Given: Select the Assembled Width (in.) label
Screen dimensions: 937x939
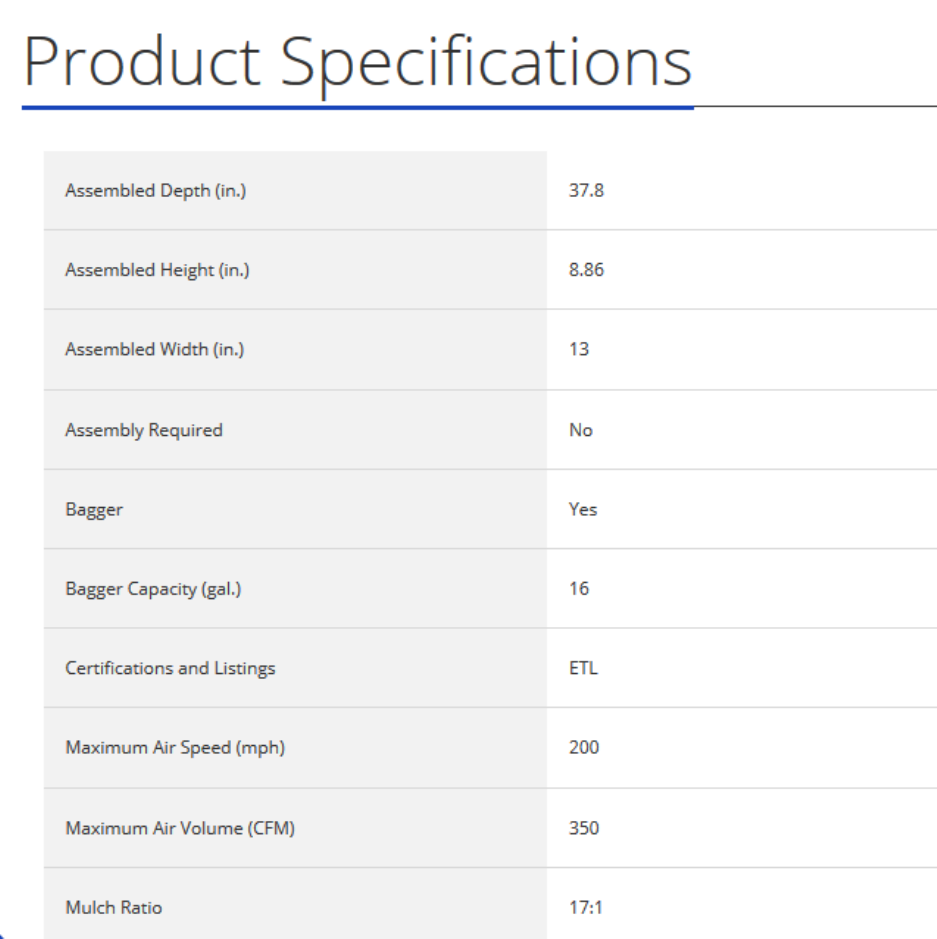Looking at the screenshot, I should (155, 350).
